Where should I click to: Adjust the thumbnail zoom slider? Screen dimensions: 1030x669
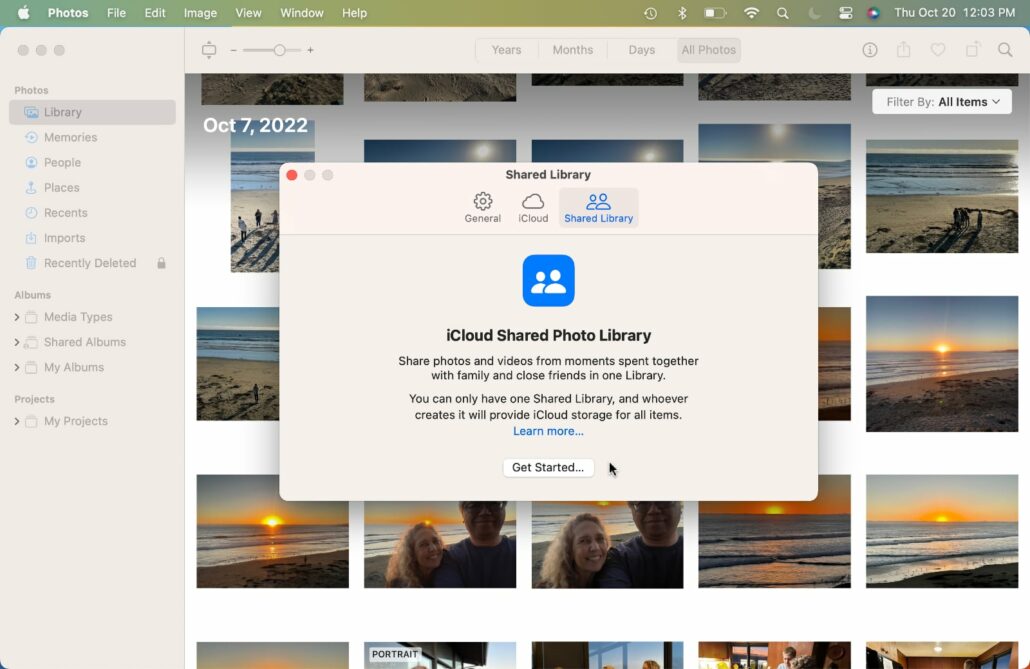[x=279, y=50]
